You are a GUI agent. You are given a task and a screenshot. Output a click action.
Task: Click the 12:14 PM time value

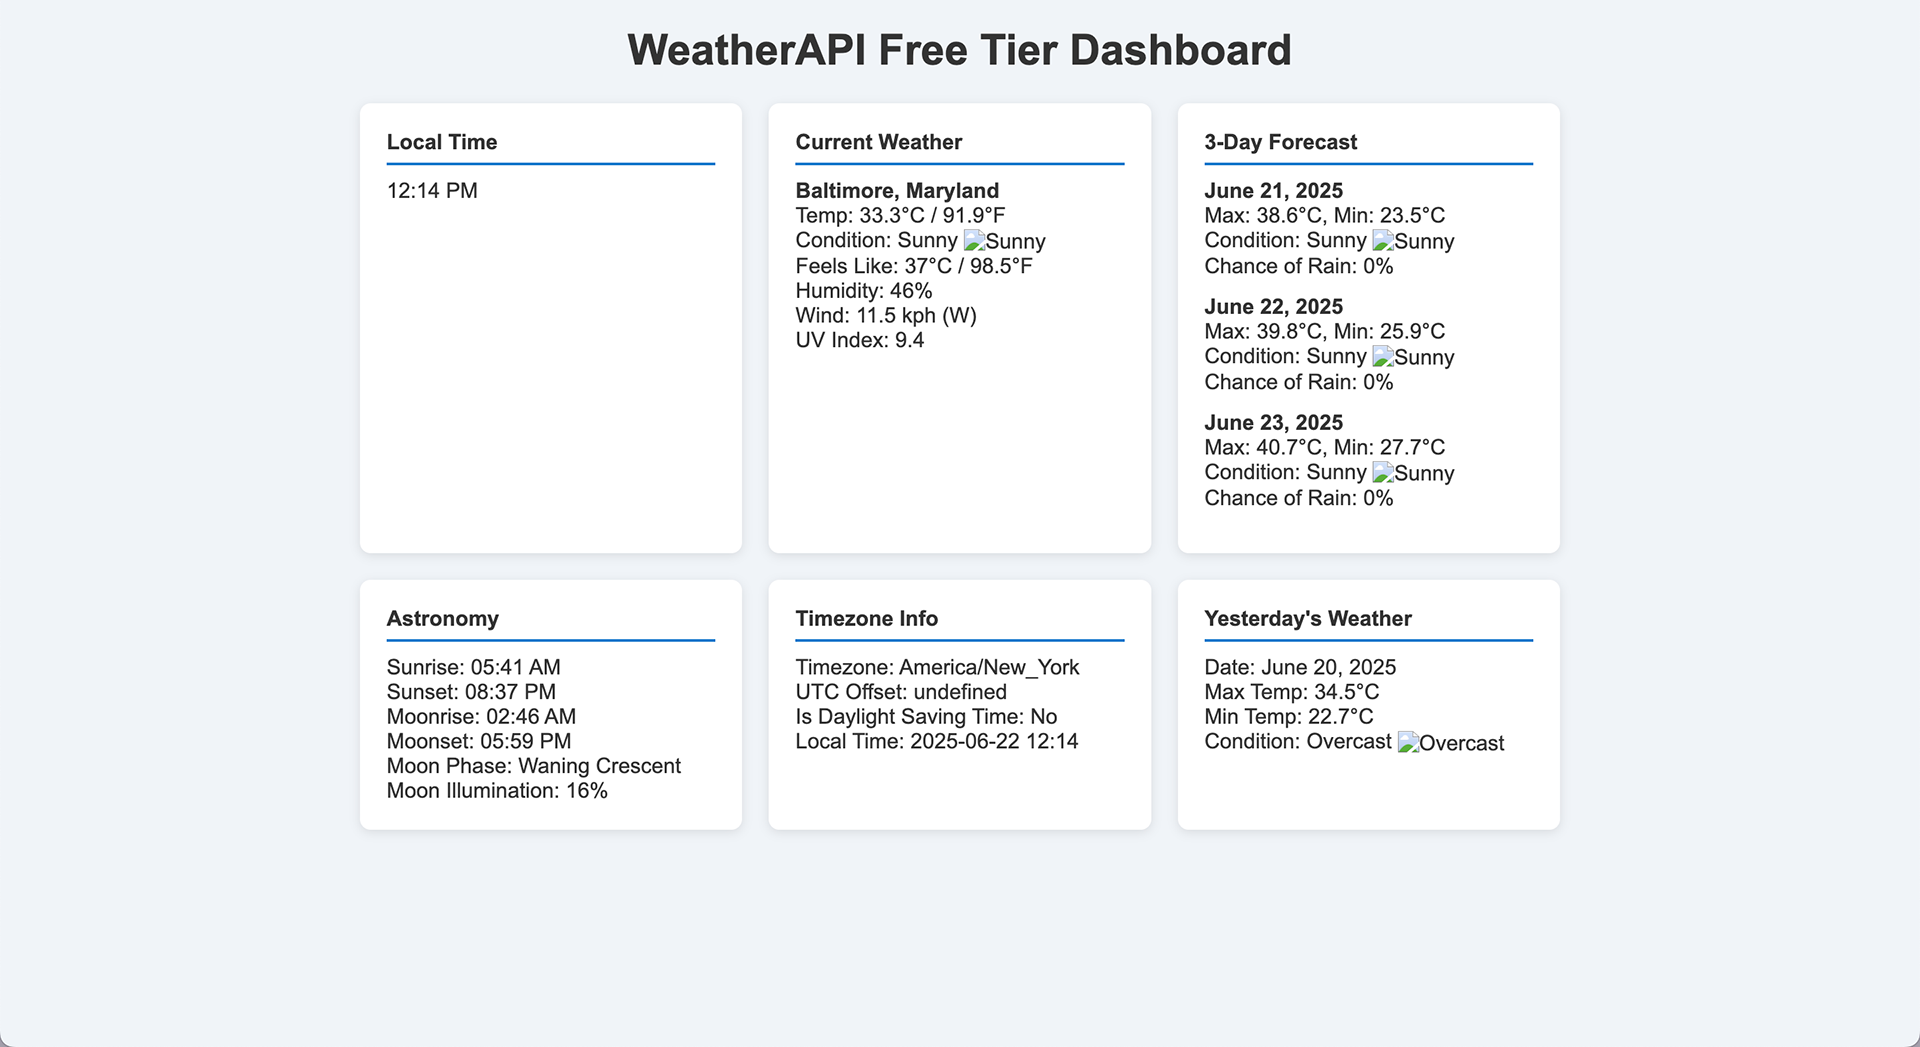click(x=432, y=190)
